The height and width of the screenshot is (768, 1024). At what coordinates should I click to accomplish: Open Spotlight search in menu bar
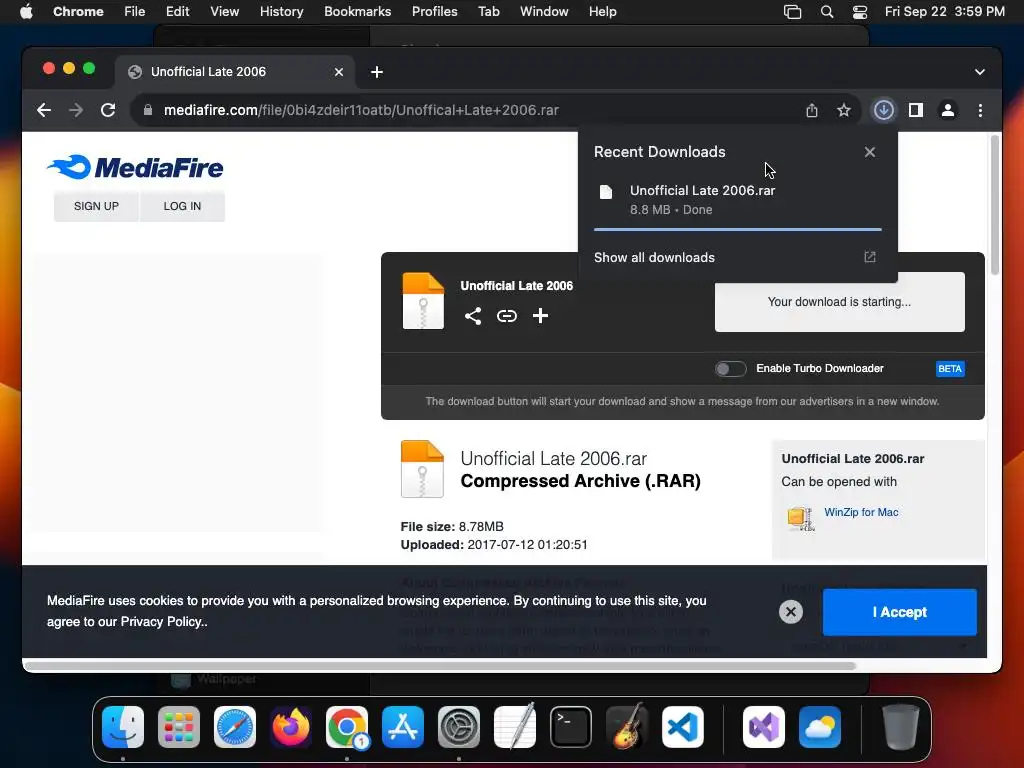pyautogui.click(x=827, y=12)
